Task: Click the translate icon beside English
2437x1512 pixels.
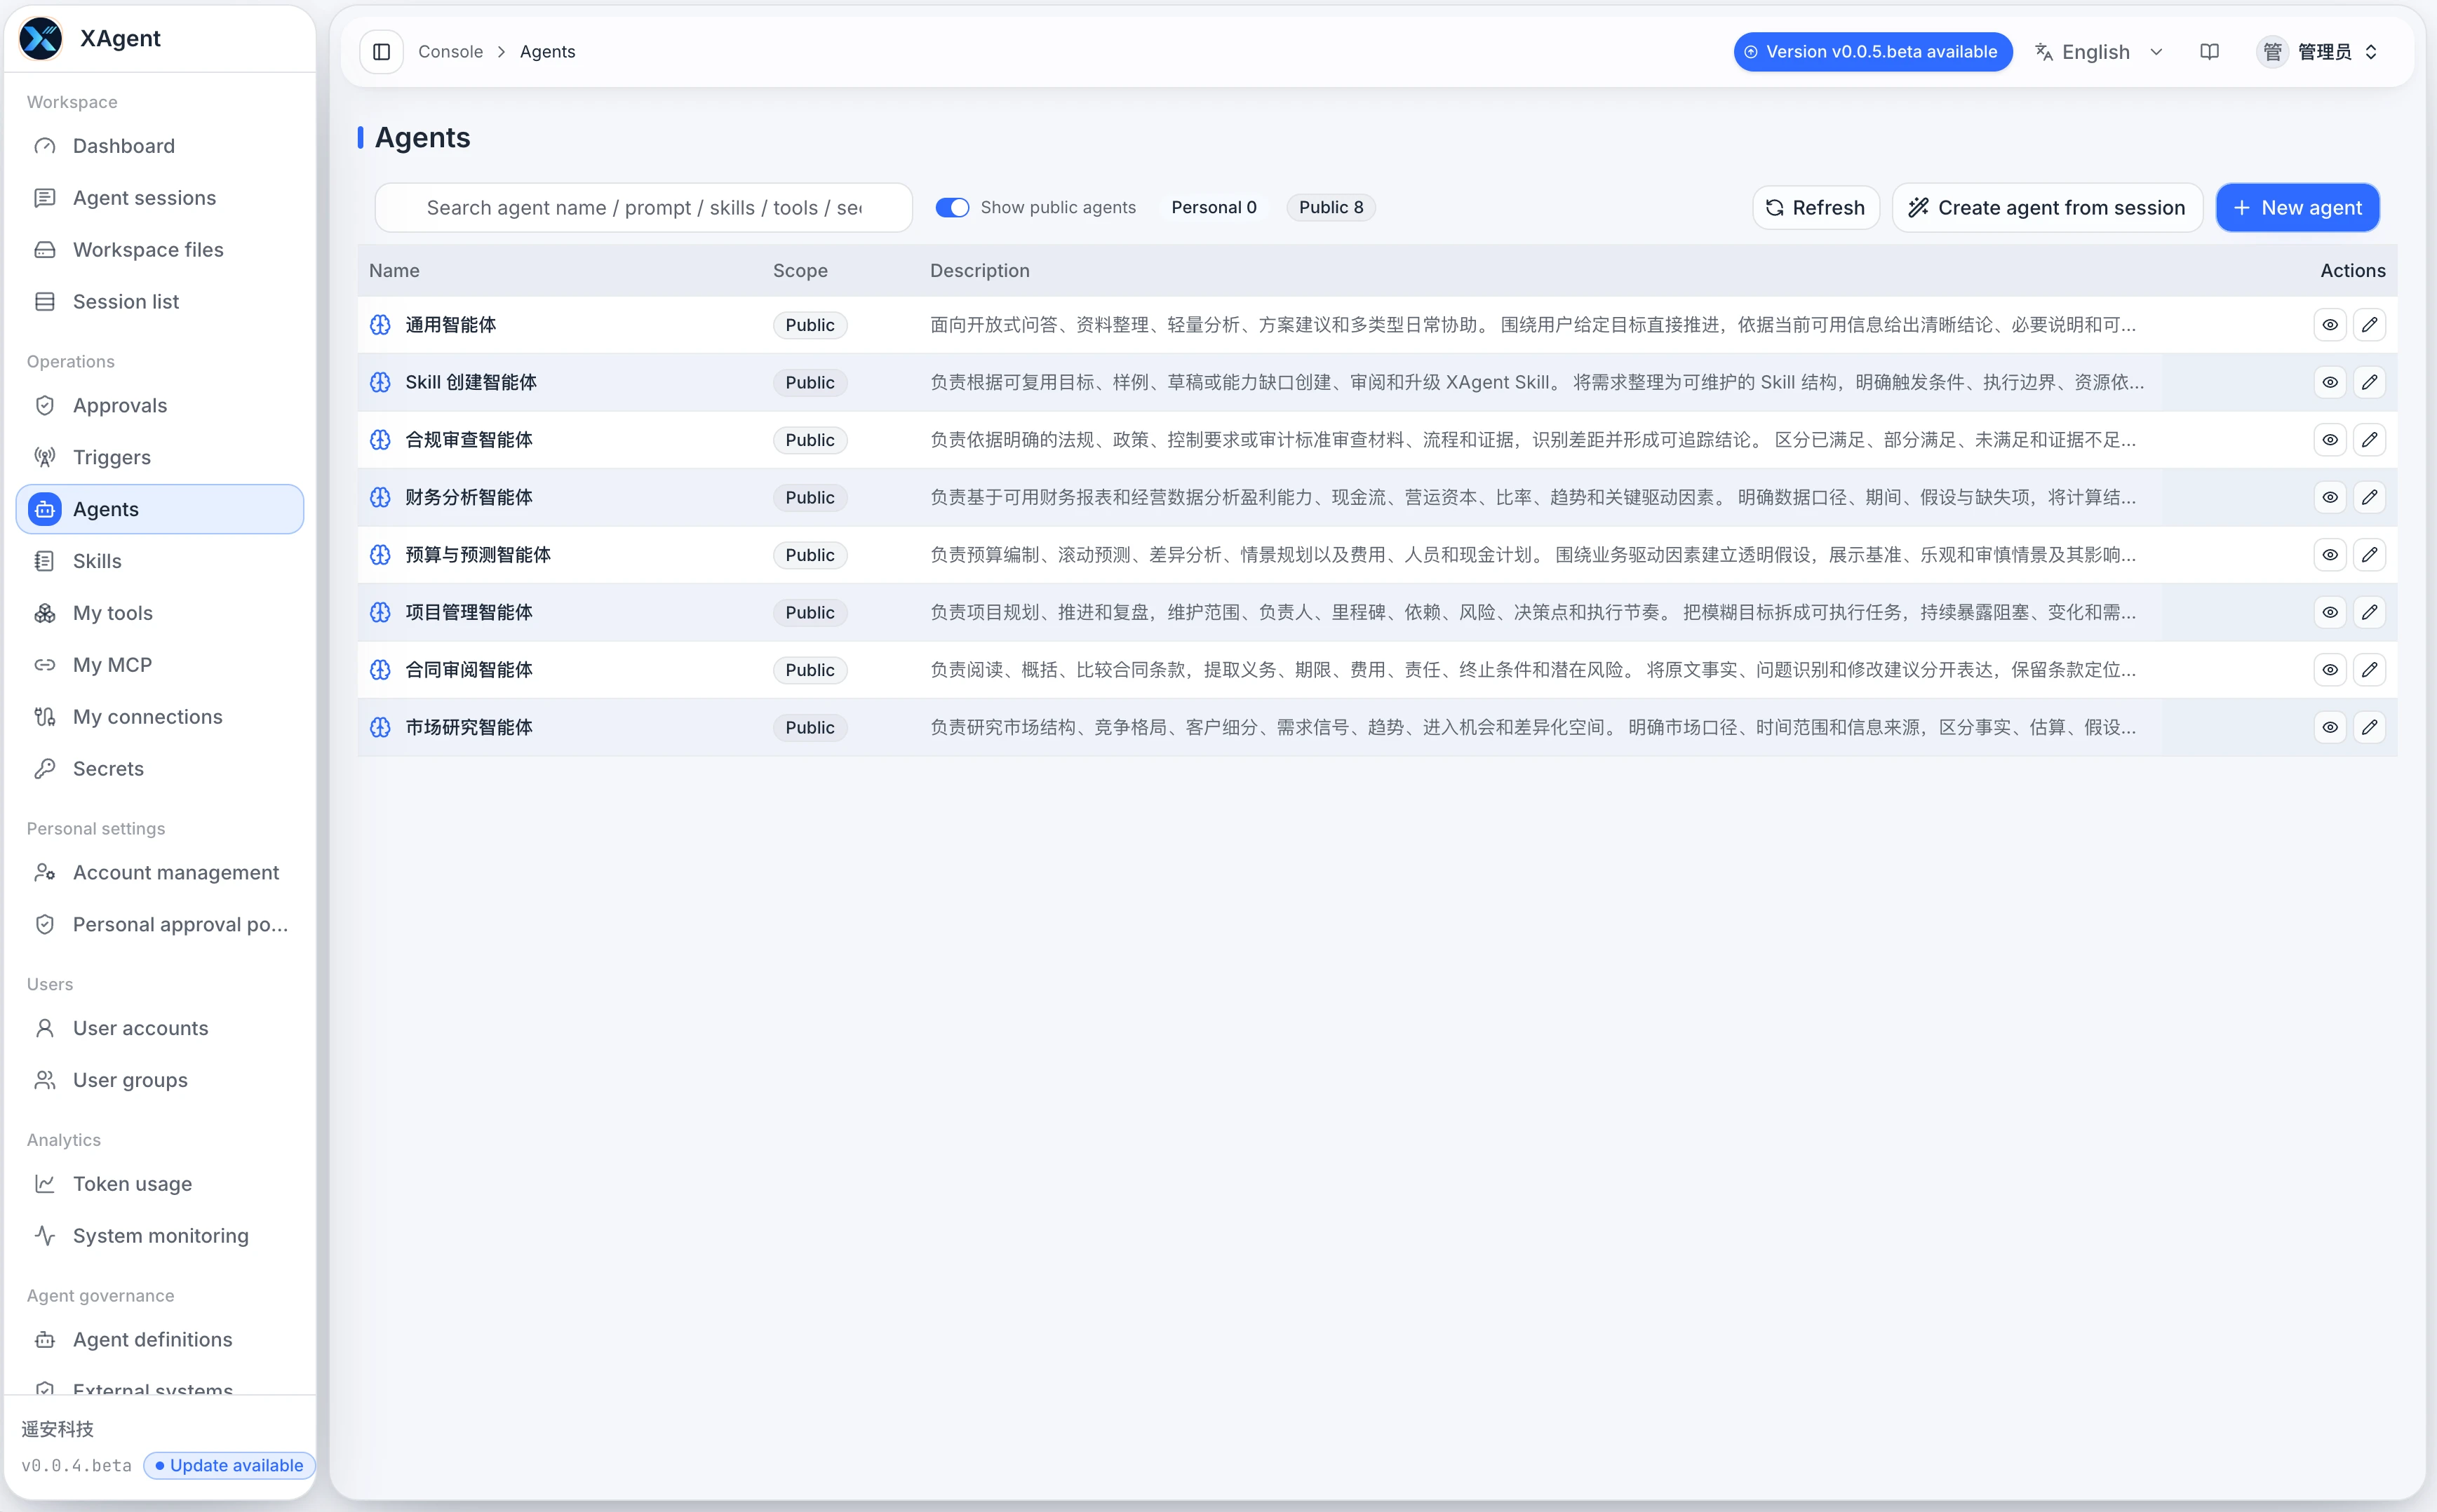Action: point(2044,52)
